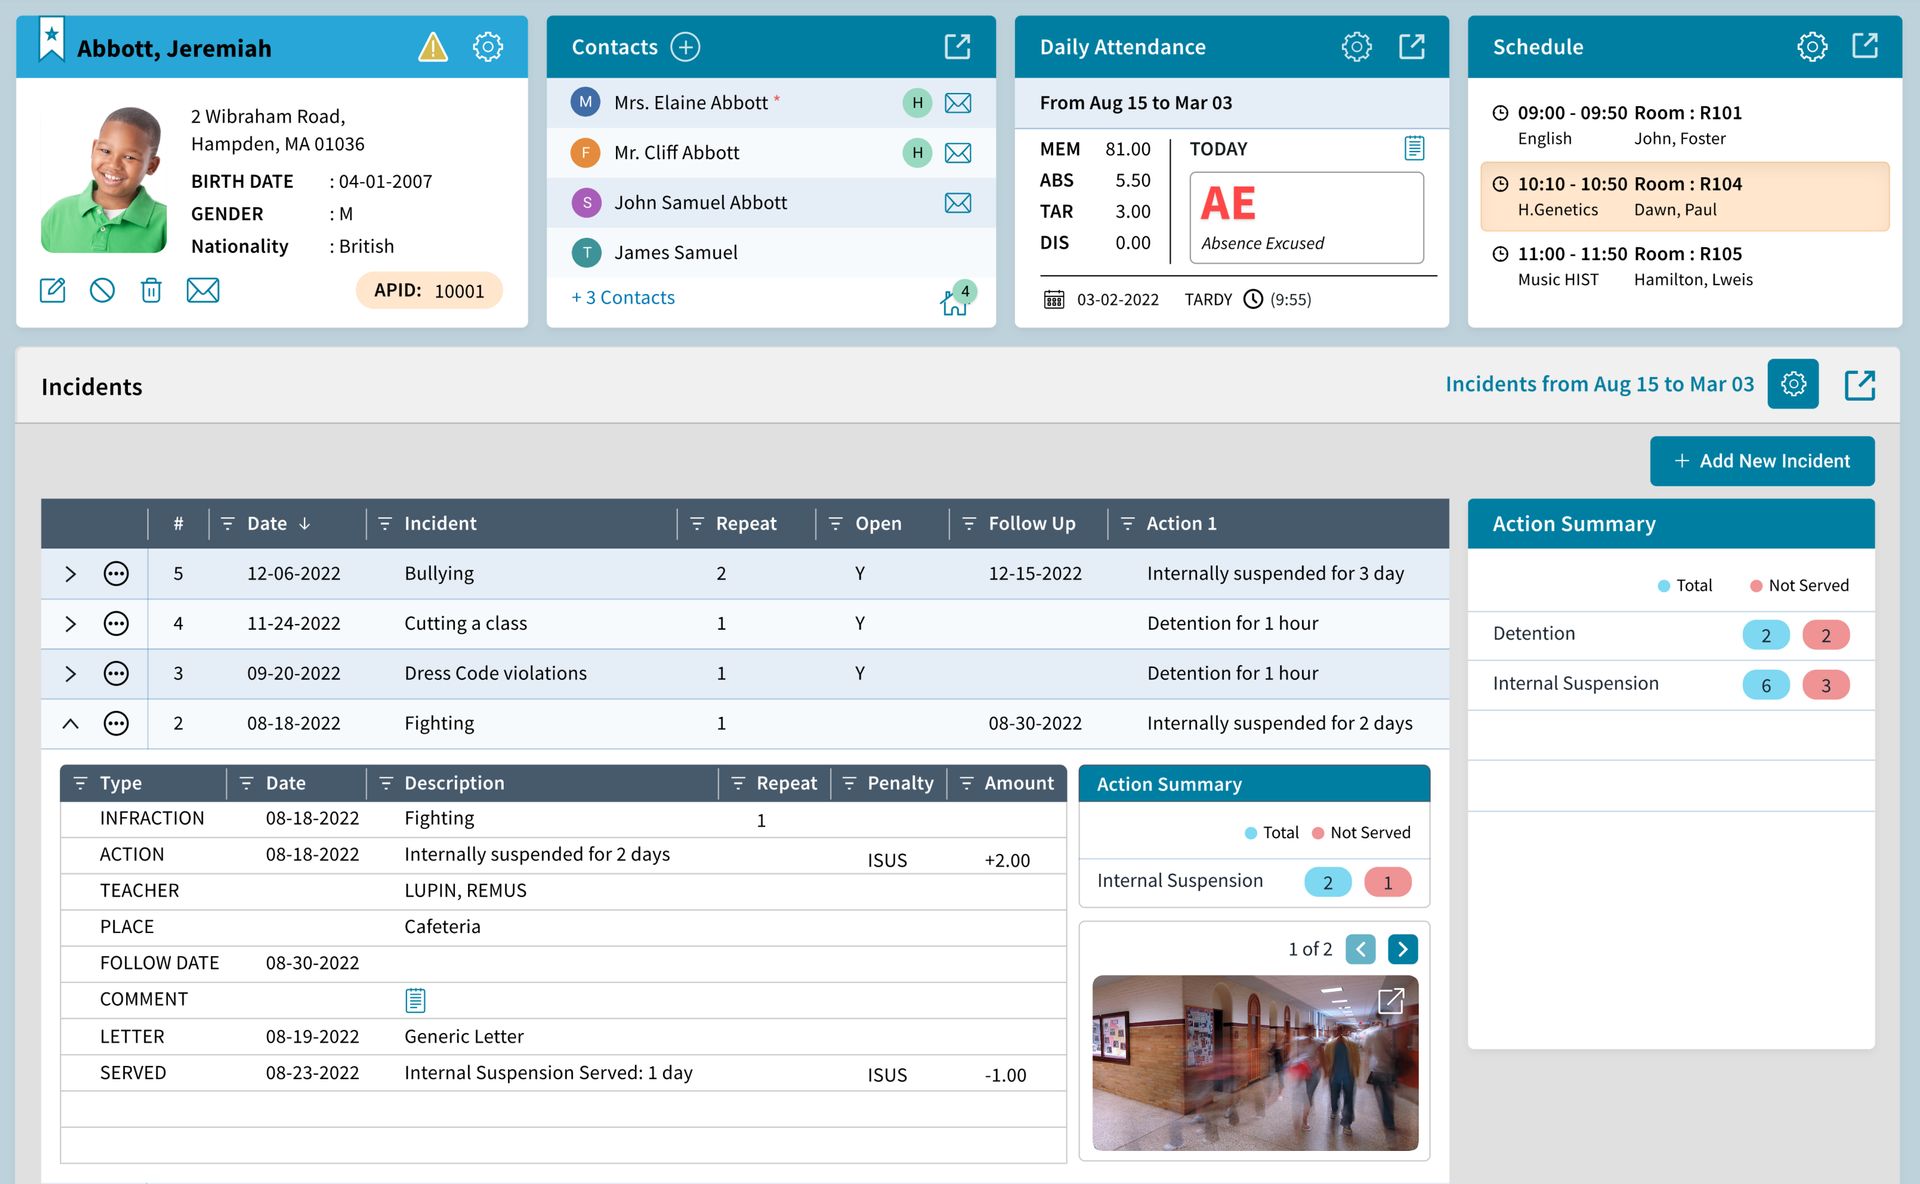Open the comment note icon in Fighting details
This screenshot has height=1184, width=1920.
pyautogui.click(x=415, y=999)
